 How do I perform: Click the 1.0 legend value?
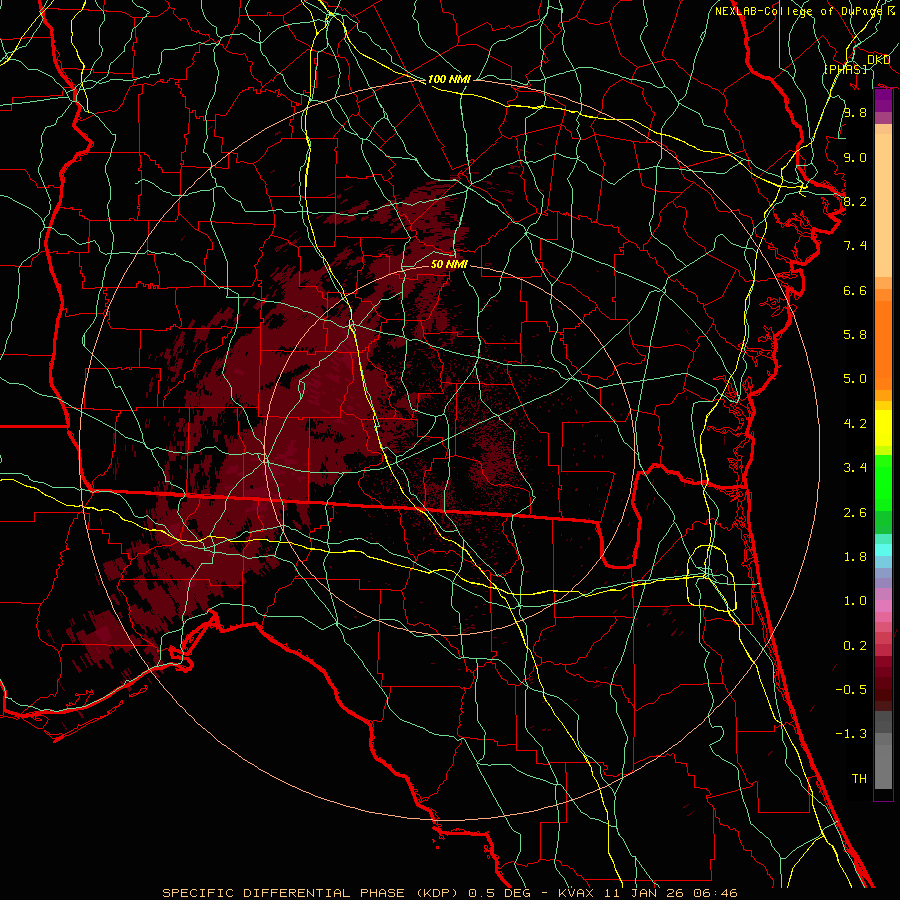[x=855, y=601]
